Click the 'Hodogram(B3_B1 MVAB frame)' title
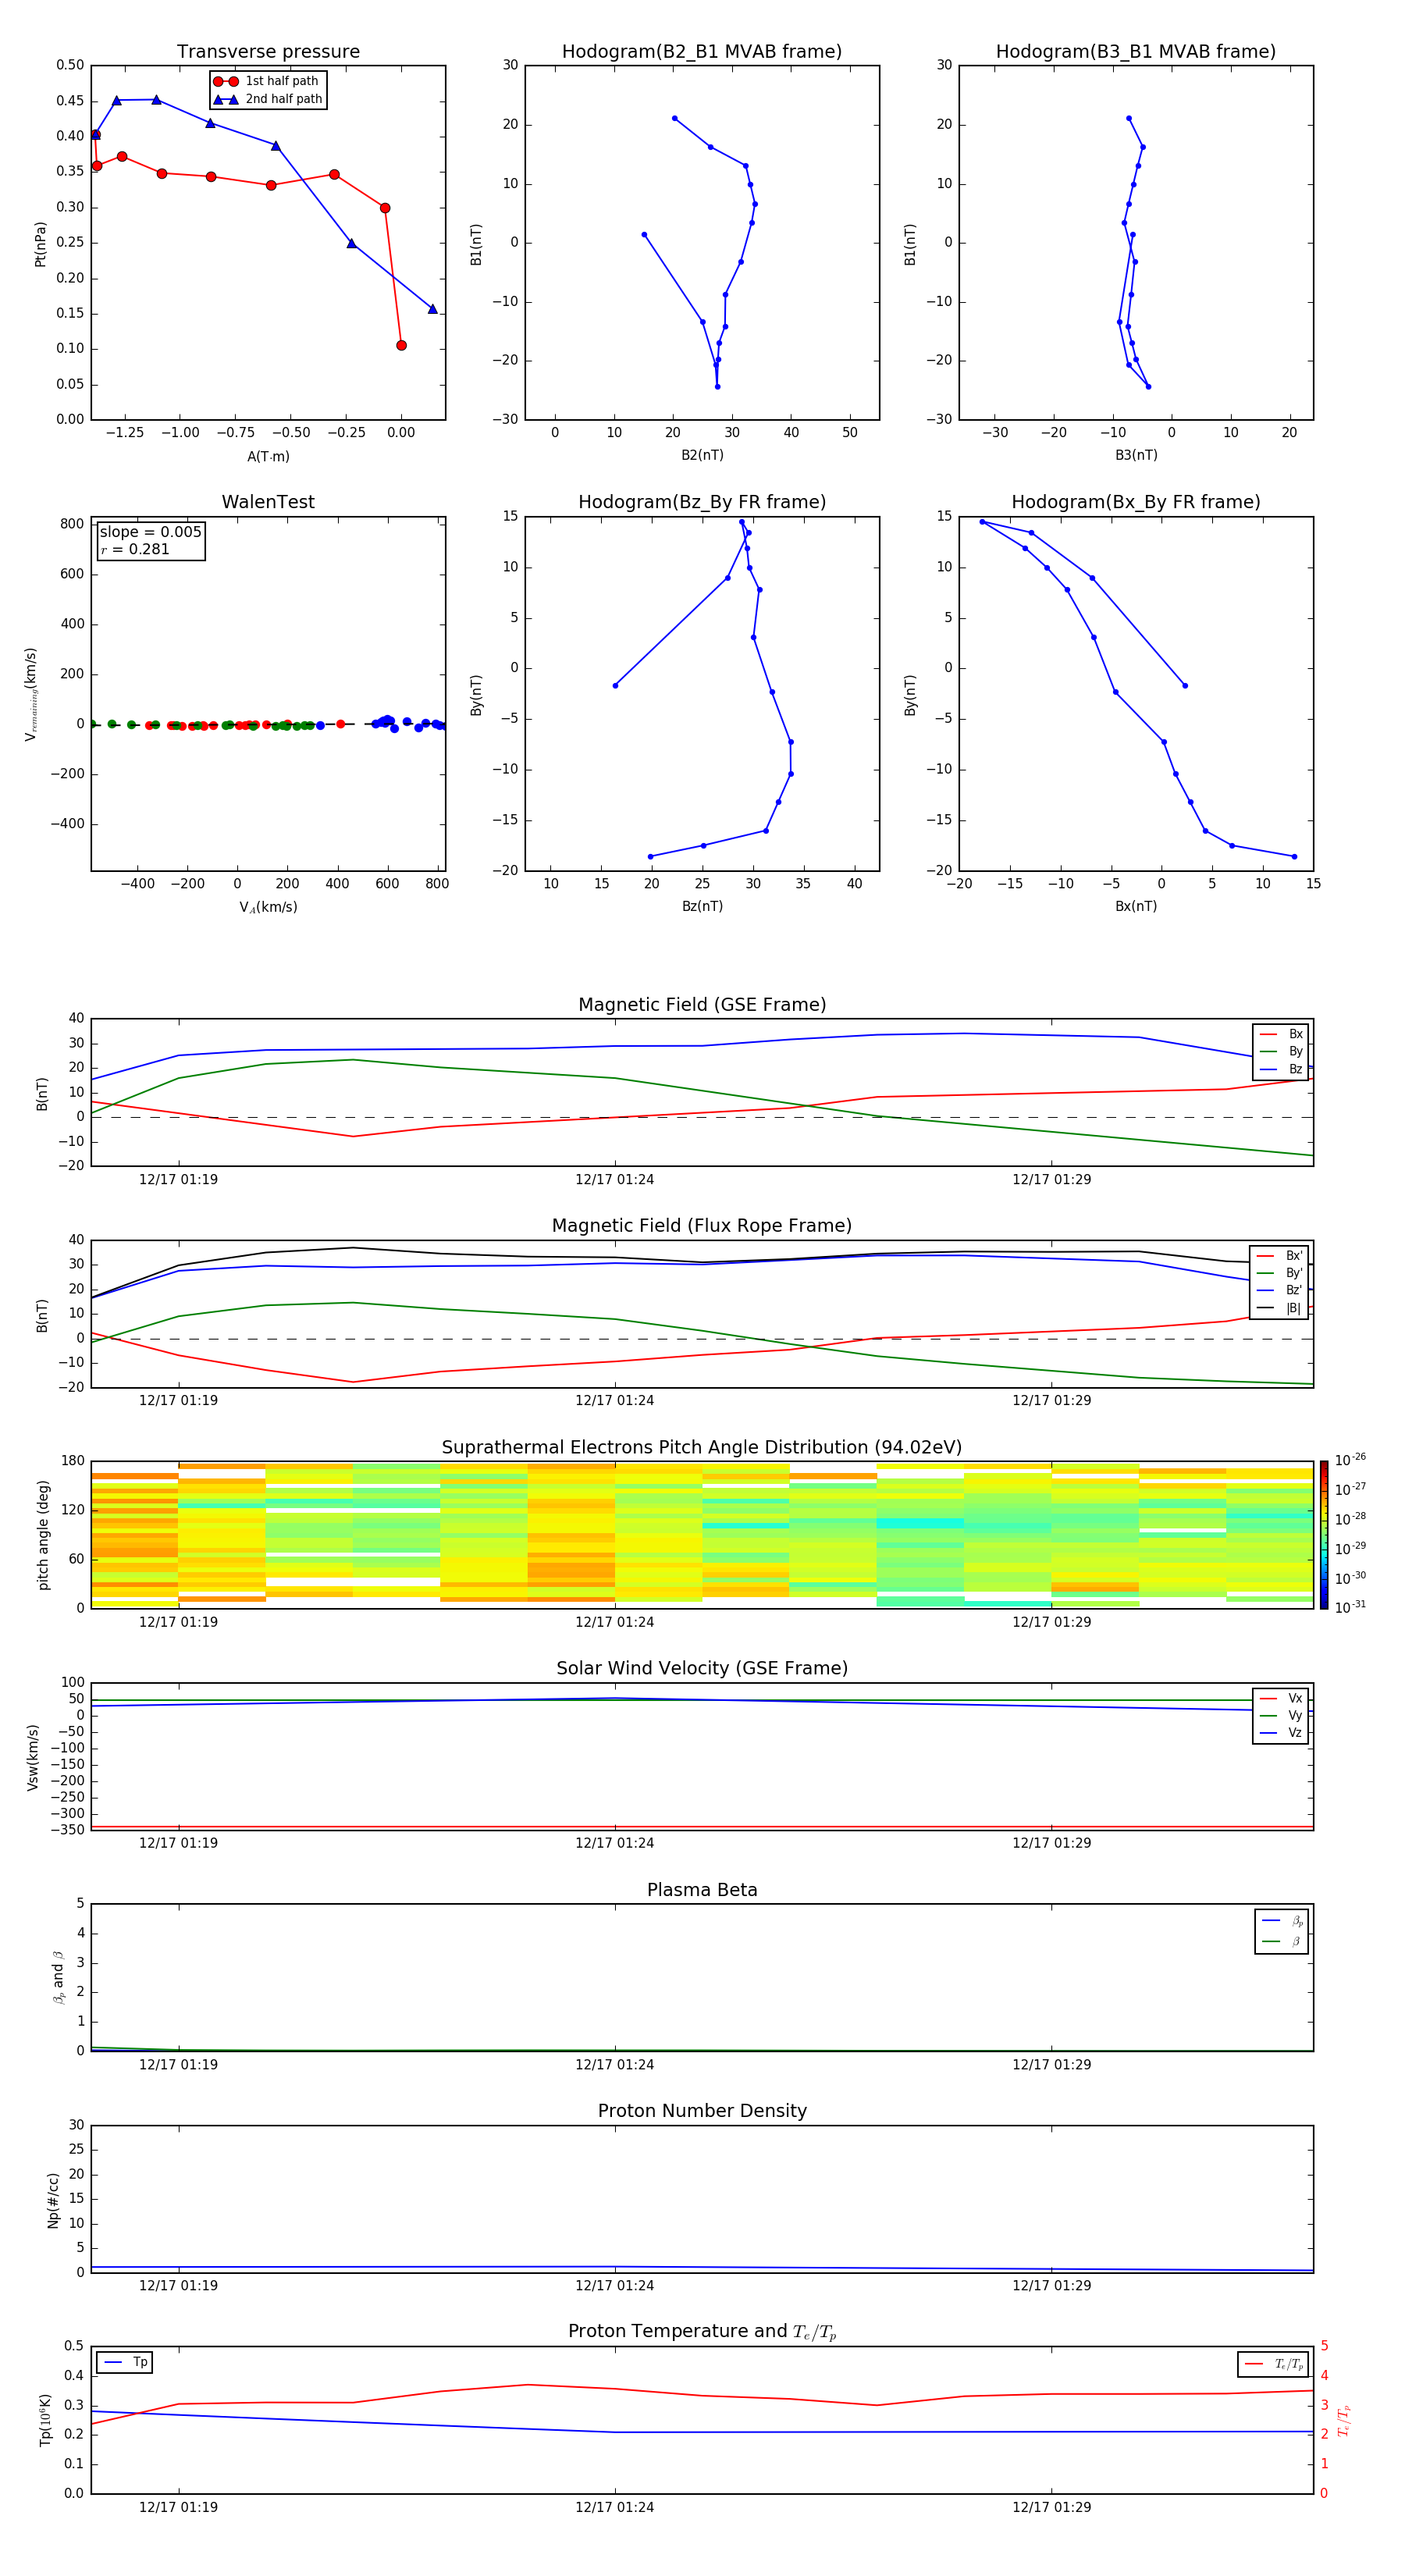Screen dimensions: 1405x2576 1136,52
